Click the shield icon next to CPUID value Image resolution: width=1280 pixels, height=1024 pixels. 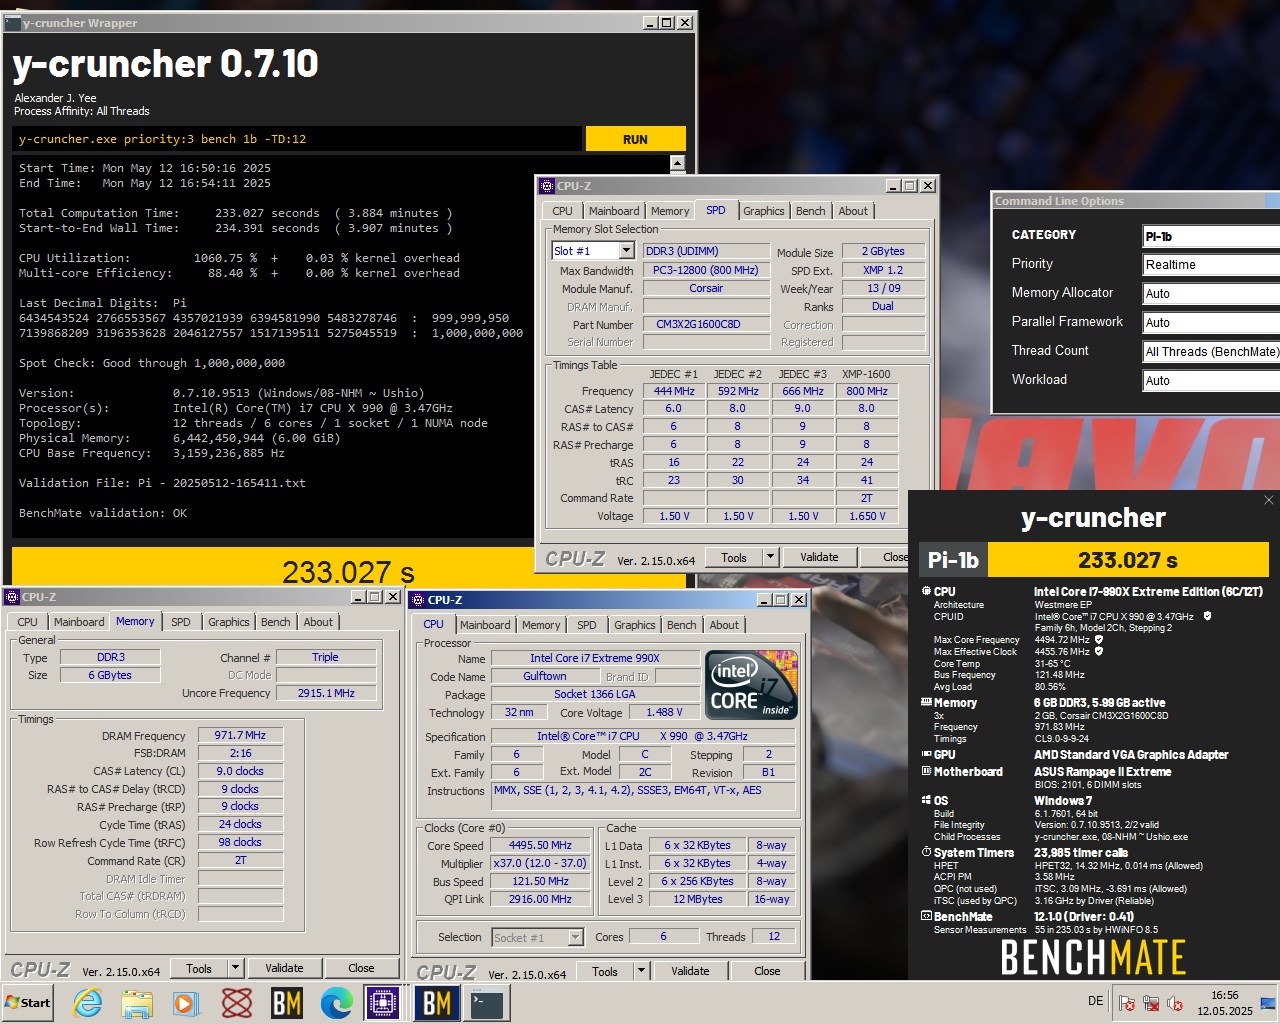click(1207, 616)
